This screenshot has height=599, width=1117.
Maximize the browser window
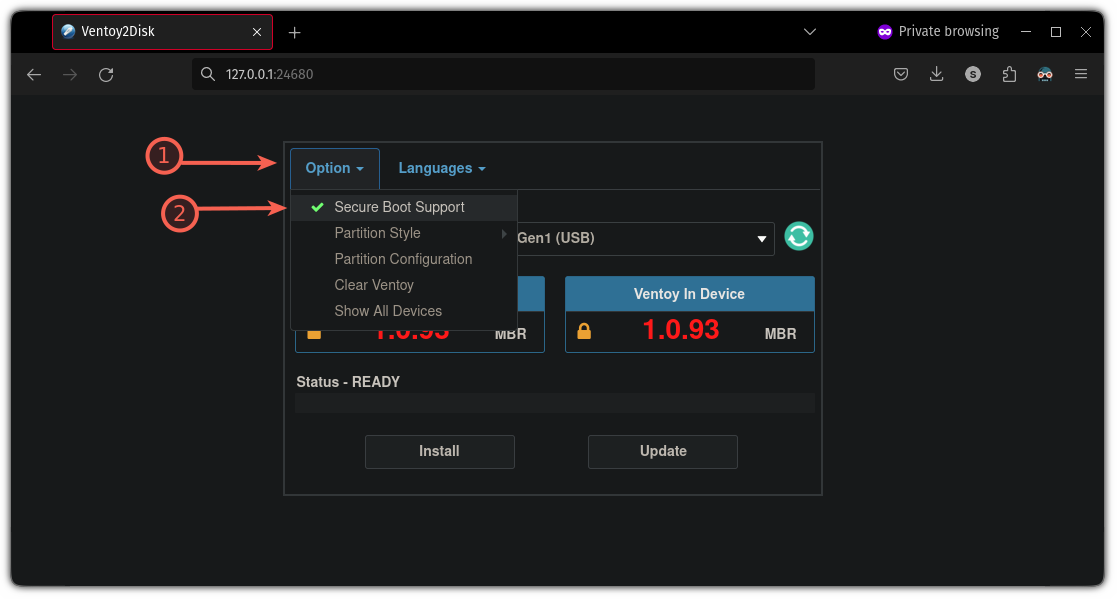coord(1056,32)
